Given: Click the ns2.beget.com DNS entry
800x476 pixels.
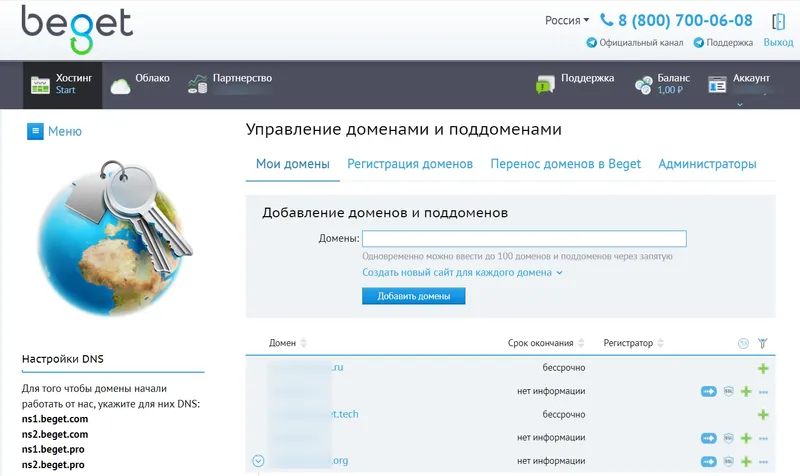Looking at the screenshot, I should (x=55, y=434).
